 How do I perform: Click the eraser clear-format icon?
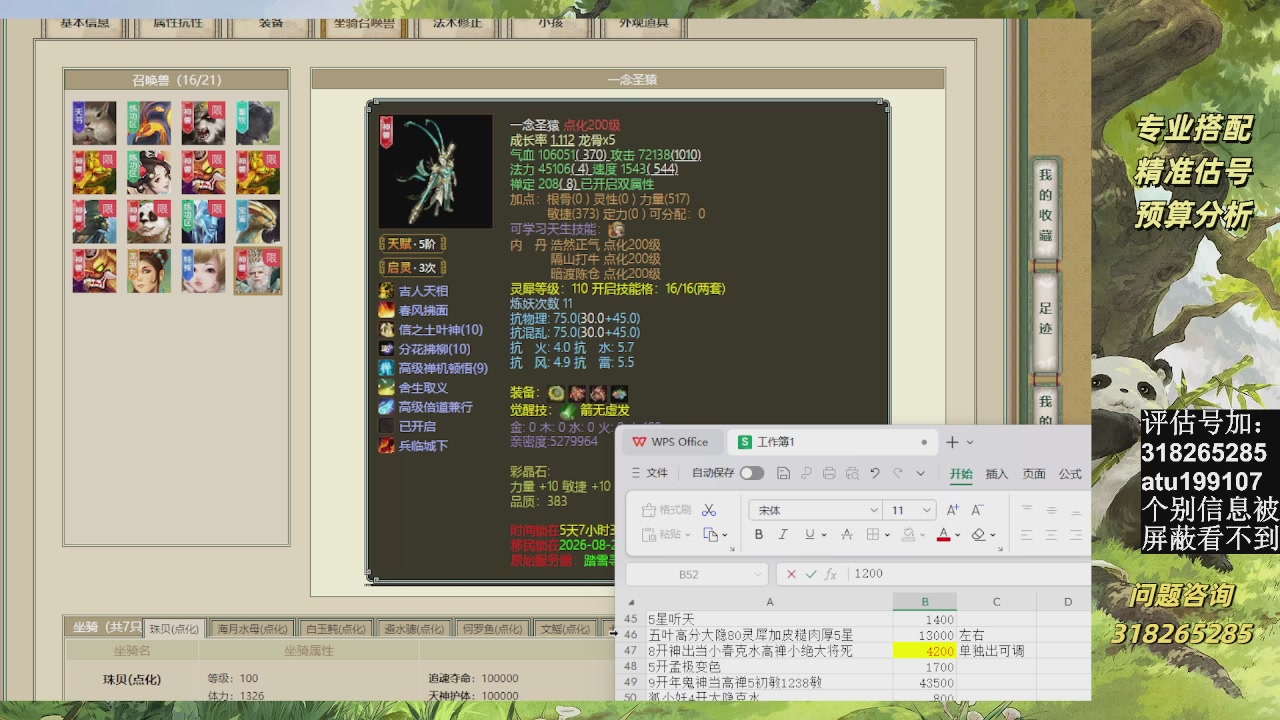pos(979,535)
